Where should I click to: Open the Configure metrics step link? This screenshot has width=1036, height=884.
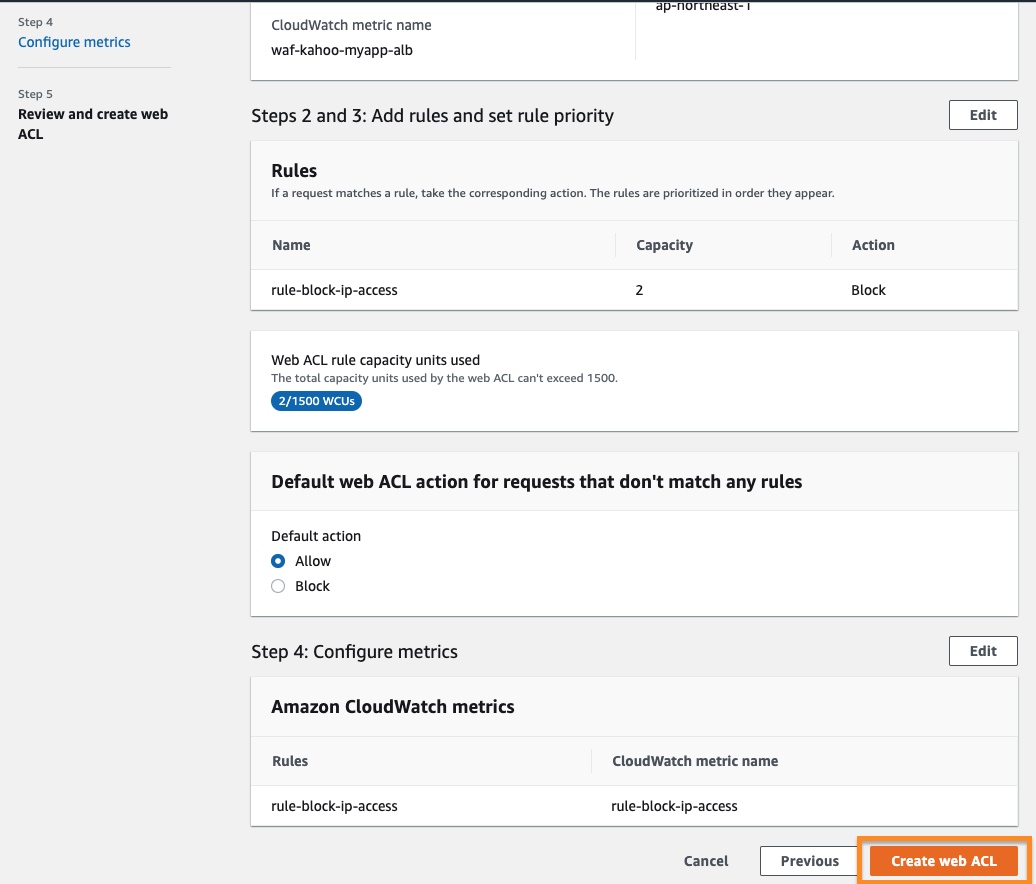click(x=74, y=42)
